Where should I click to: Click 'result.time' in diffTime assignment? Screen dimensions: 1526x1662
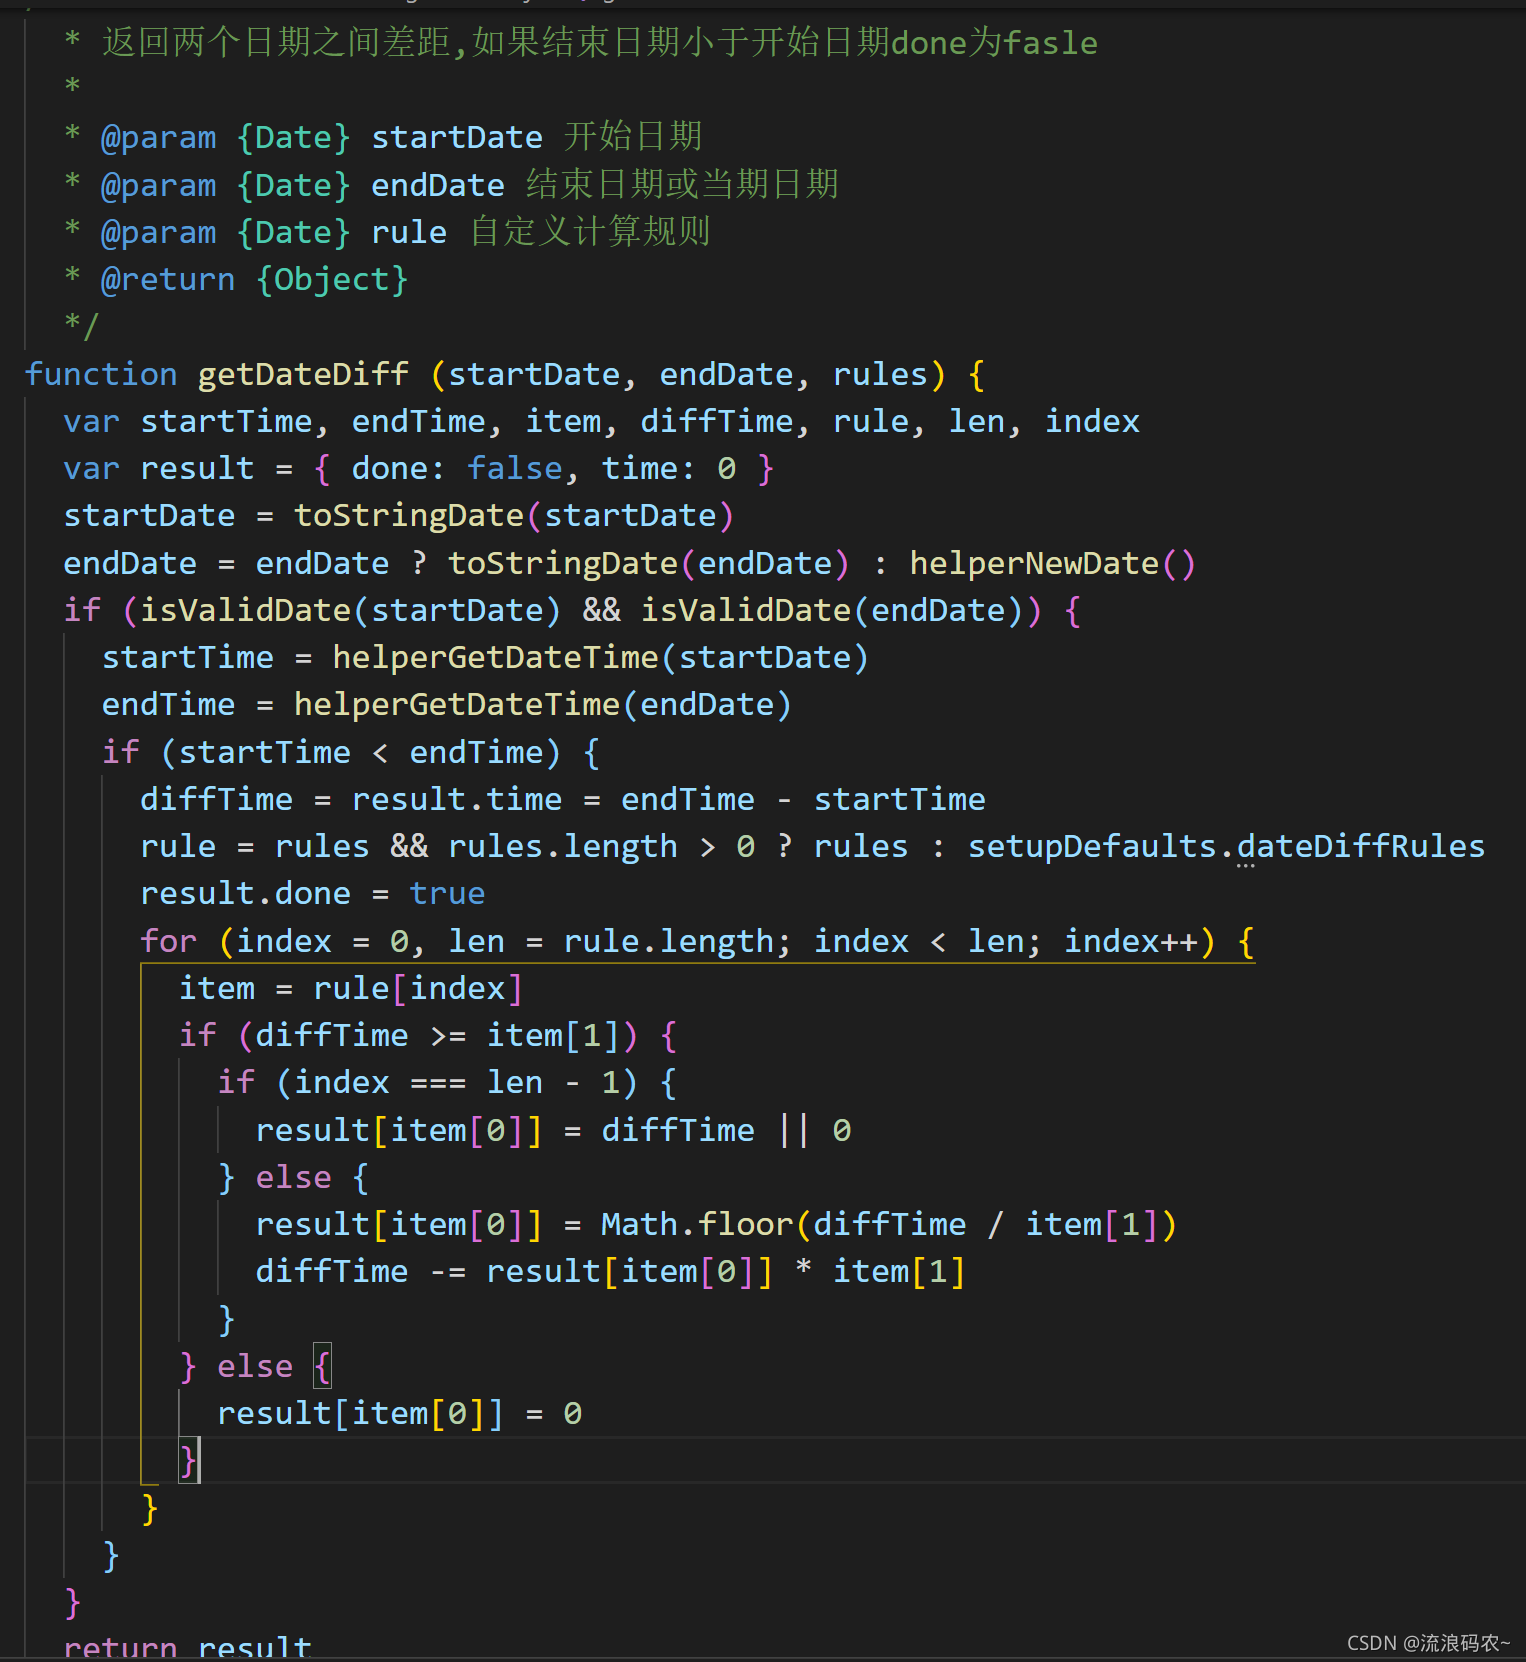coord(457,800)
